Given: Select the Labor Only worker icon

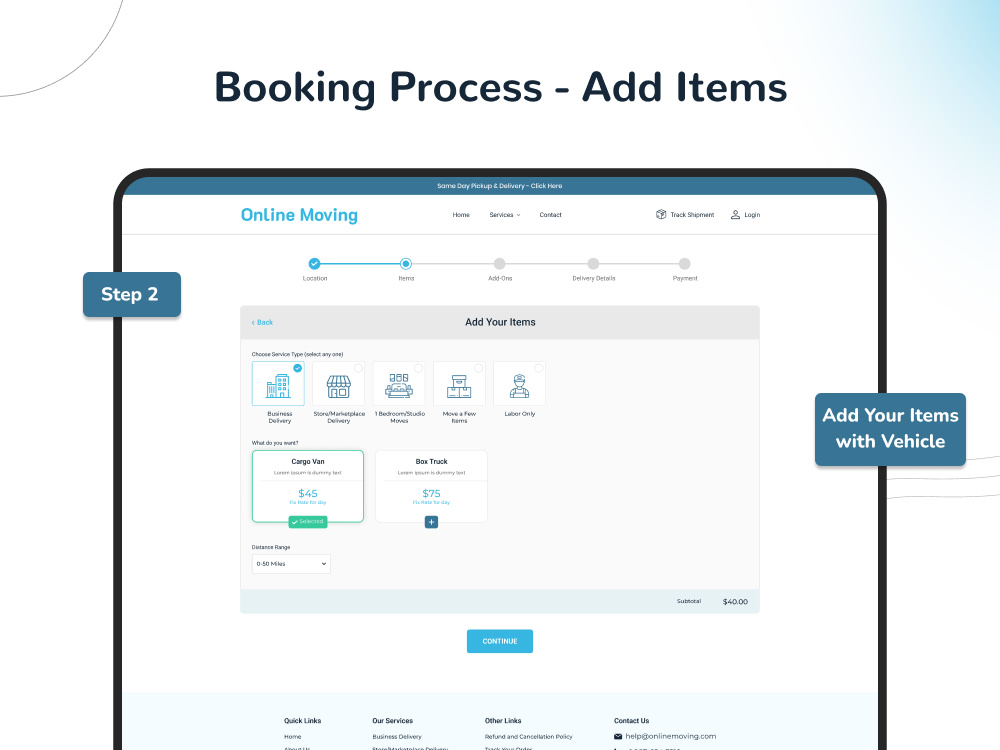Looking at the screenshot, I should pyautogui.click(x=519, y=386).
